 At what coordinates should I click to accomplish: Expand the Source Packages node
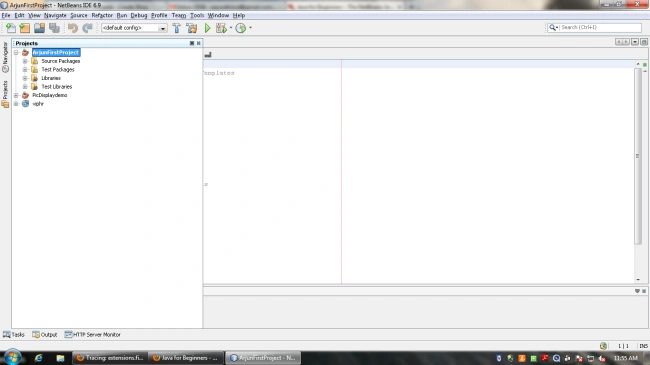point(25,61)
